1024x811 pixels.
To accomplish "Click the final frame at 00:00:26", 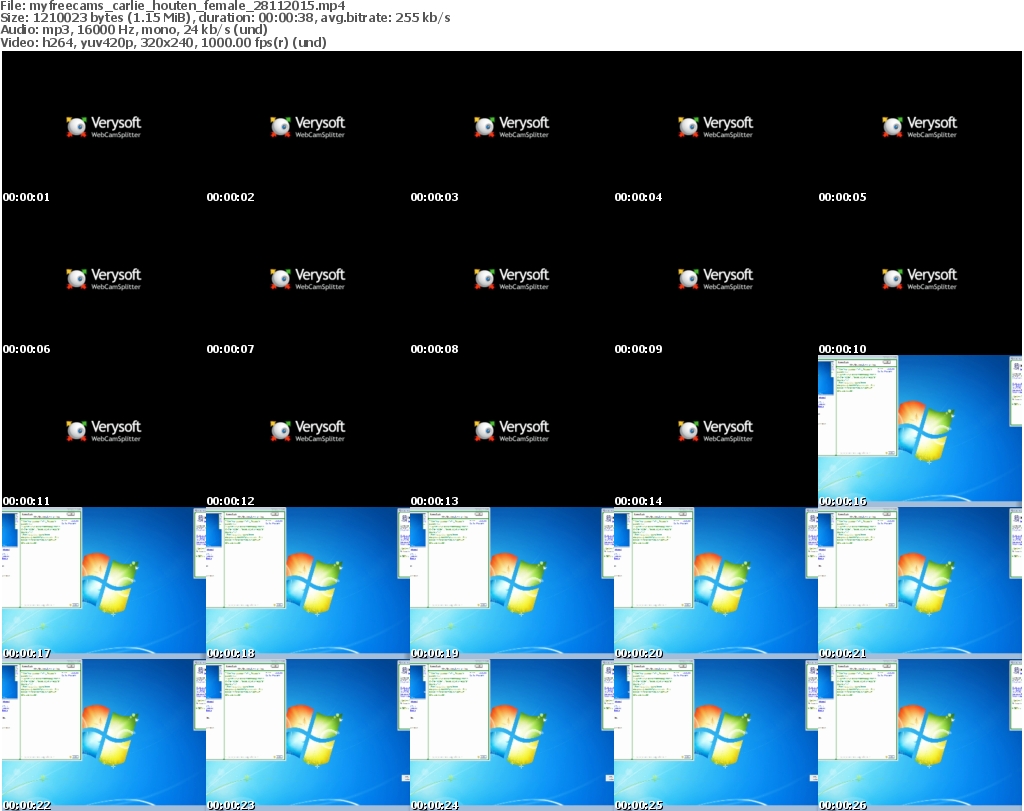I will coord(920,735).
